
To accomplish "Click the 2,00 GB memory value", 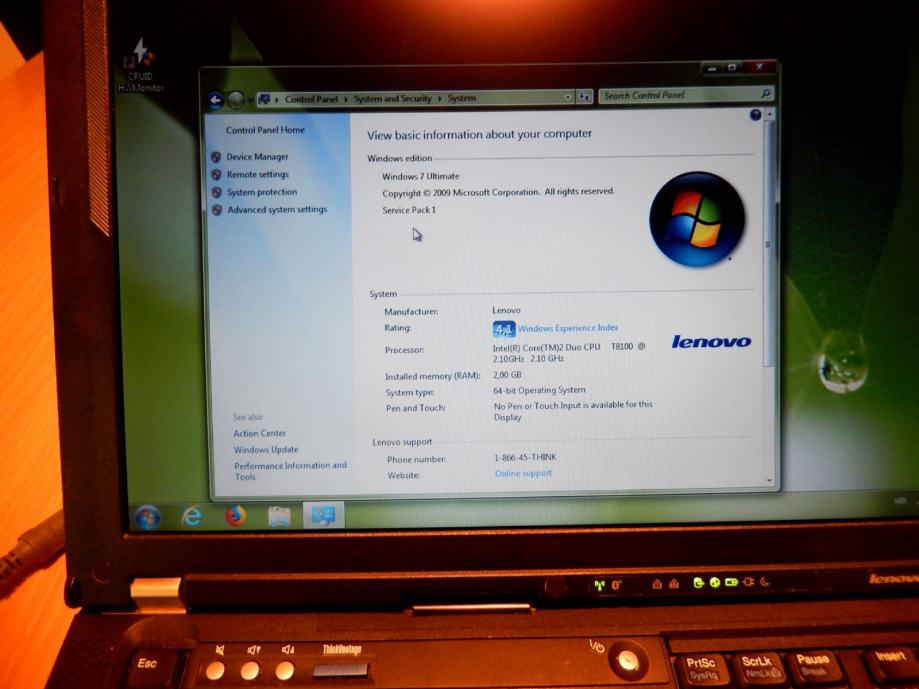I will coord(508,375).
